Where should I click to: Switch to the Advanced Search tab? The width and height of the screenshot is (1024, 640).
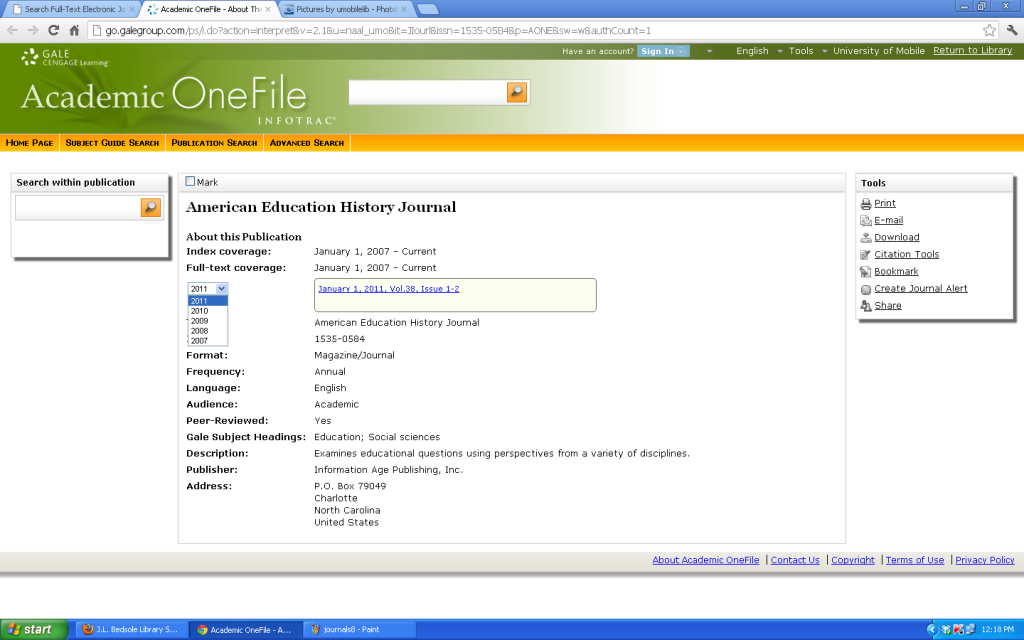tap(306, 142)
